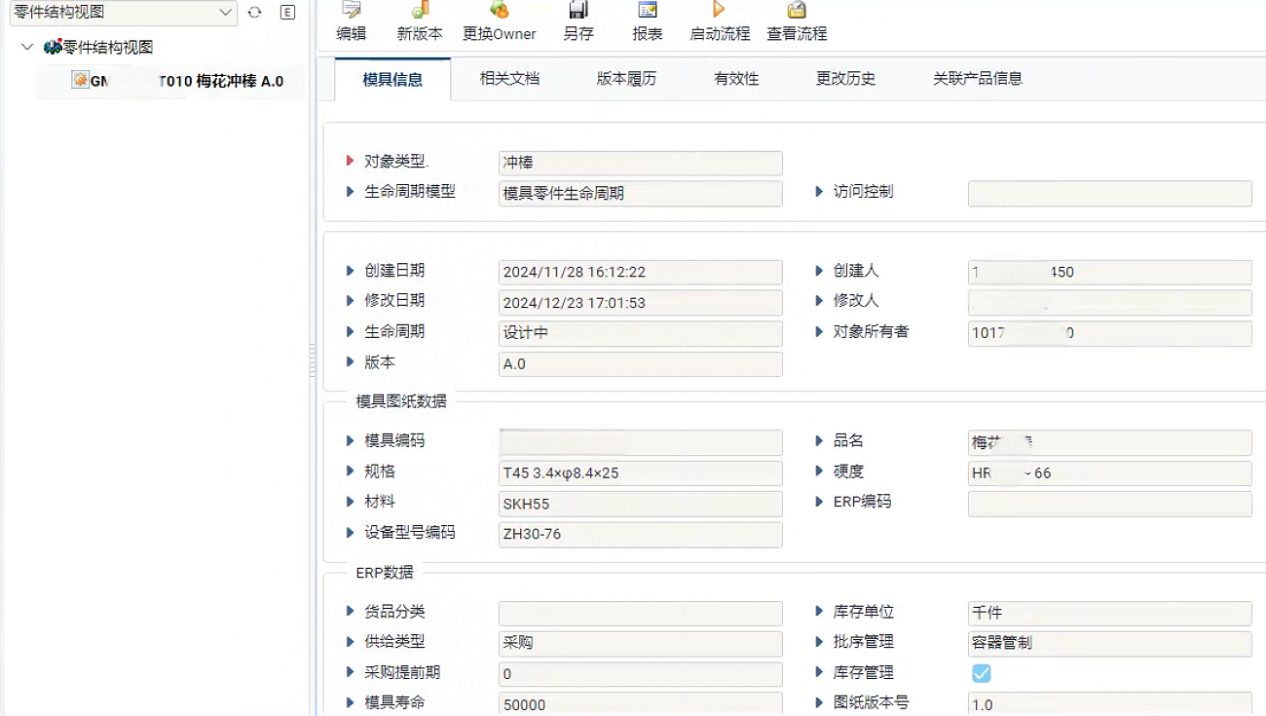
Task: Start workflow with 启动流程 icon
Action: coord(719,12)
